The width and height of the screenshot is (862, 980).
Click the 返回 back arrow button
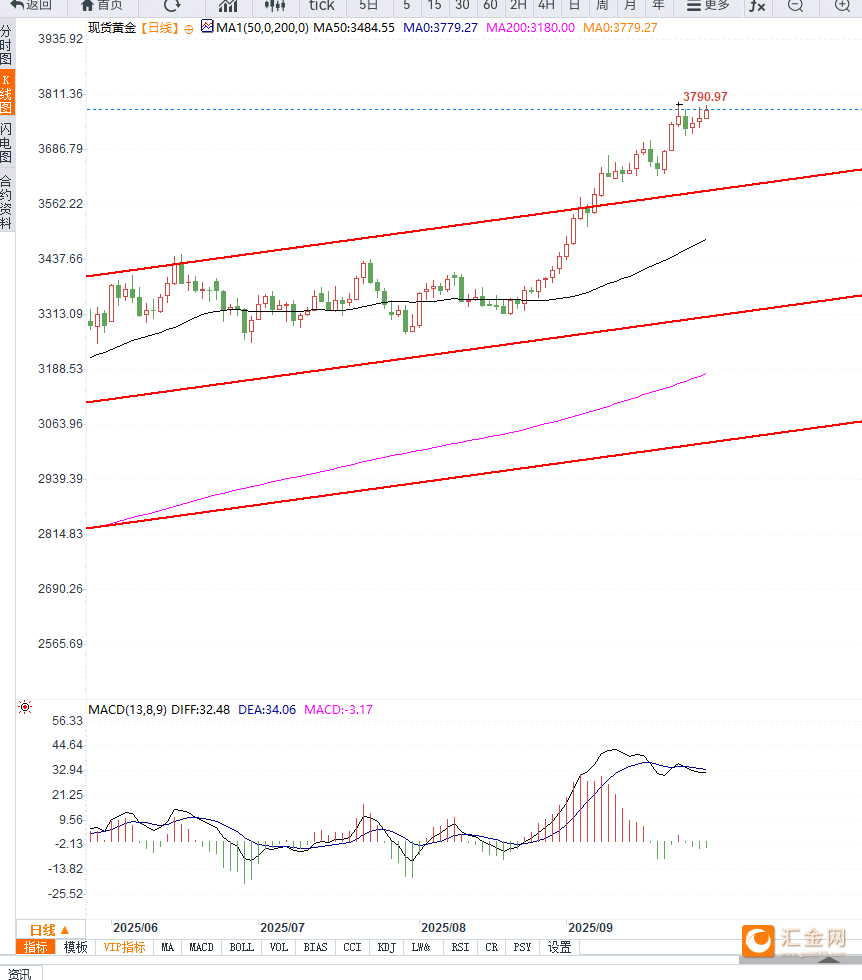(31, 6)
